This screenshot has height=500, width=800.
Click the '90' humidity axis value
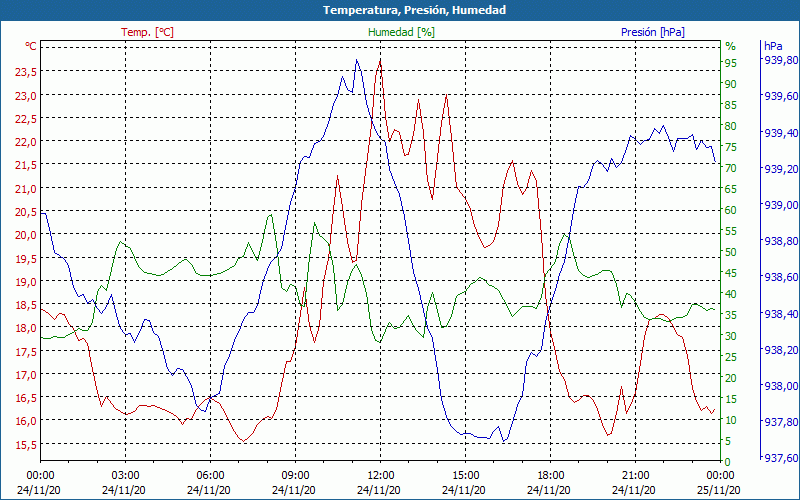pyautogui.click(x=731, y=84)
